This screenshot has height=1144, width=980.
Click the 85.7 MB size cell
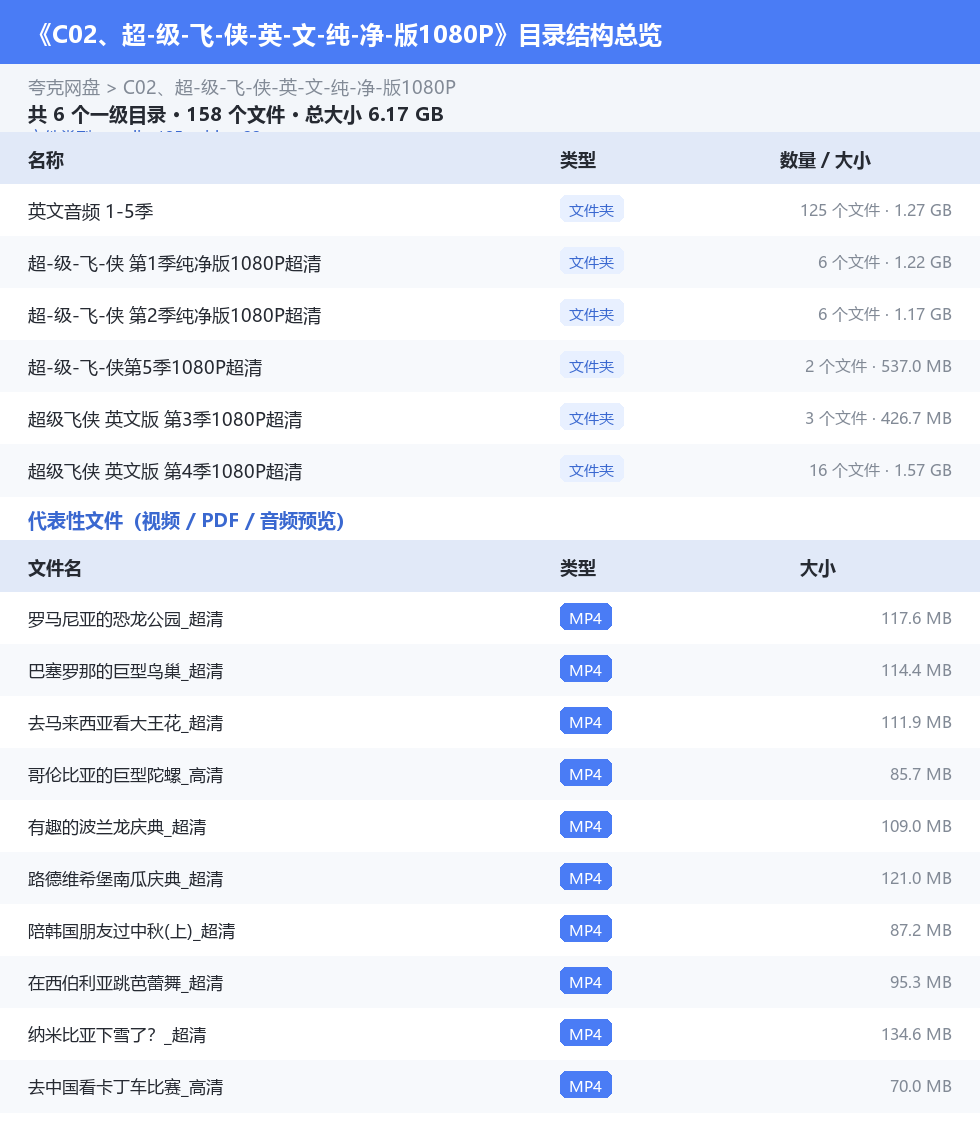[x=920, y=774]
